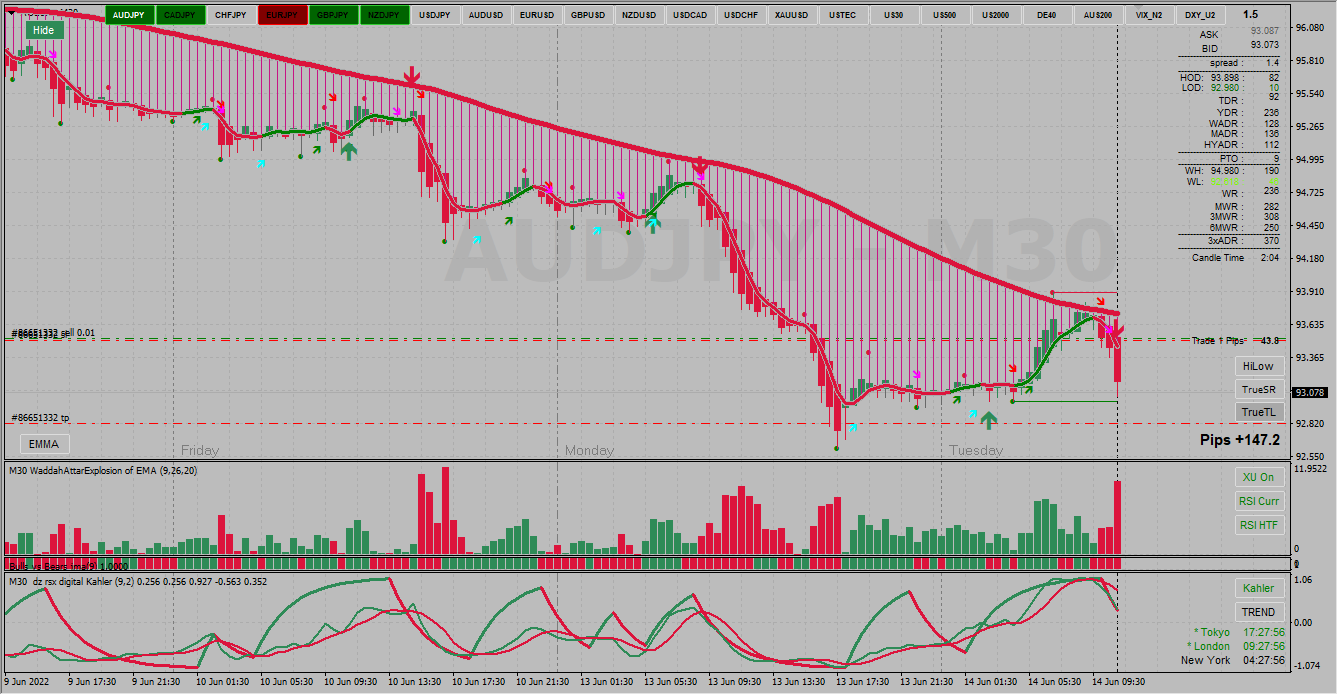This screenshot has width=1338, height=695.
Task: Switch chart to EURJPY symbol
Action: (x=282, y=15)
